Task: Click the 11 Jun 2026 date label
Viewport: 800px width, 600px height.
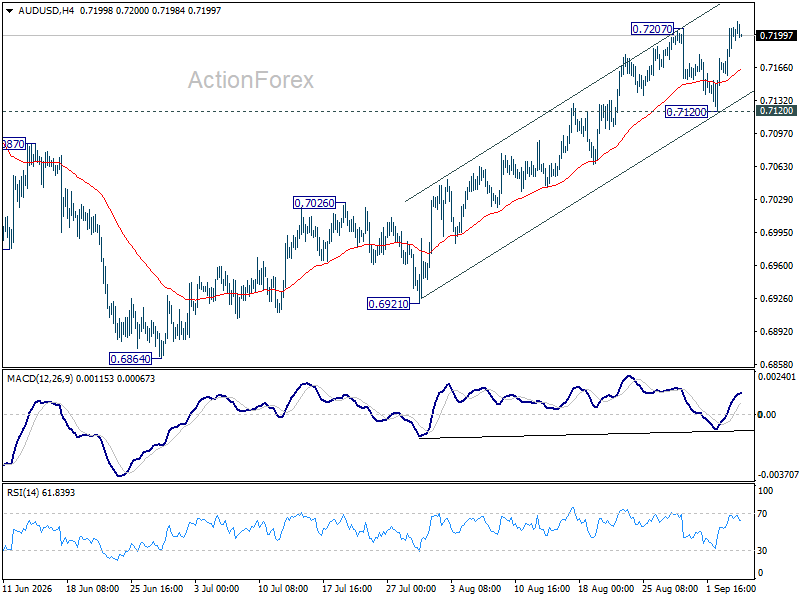Action: (x=28, y=589)
